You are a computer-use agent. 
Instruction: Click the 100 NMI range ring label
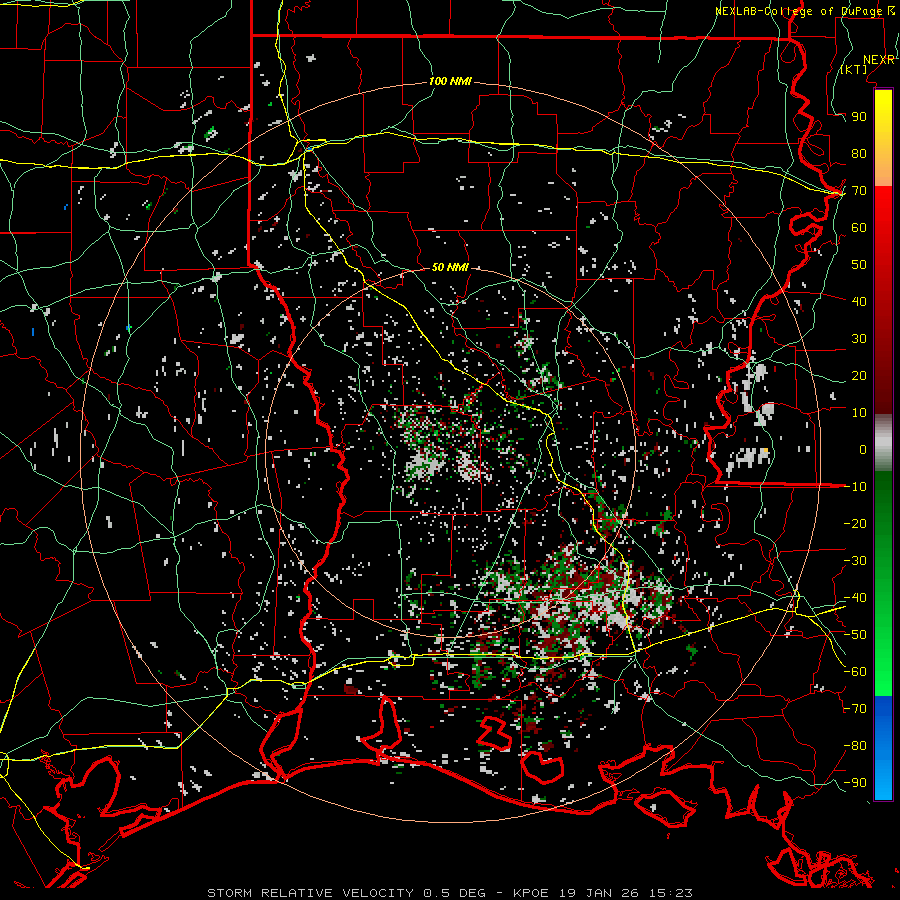(x=450, y=82)
